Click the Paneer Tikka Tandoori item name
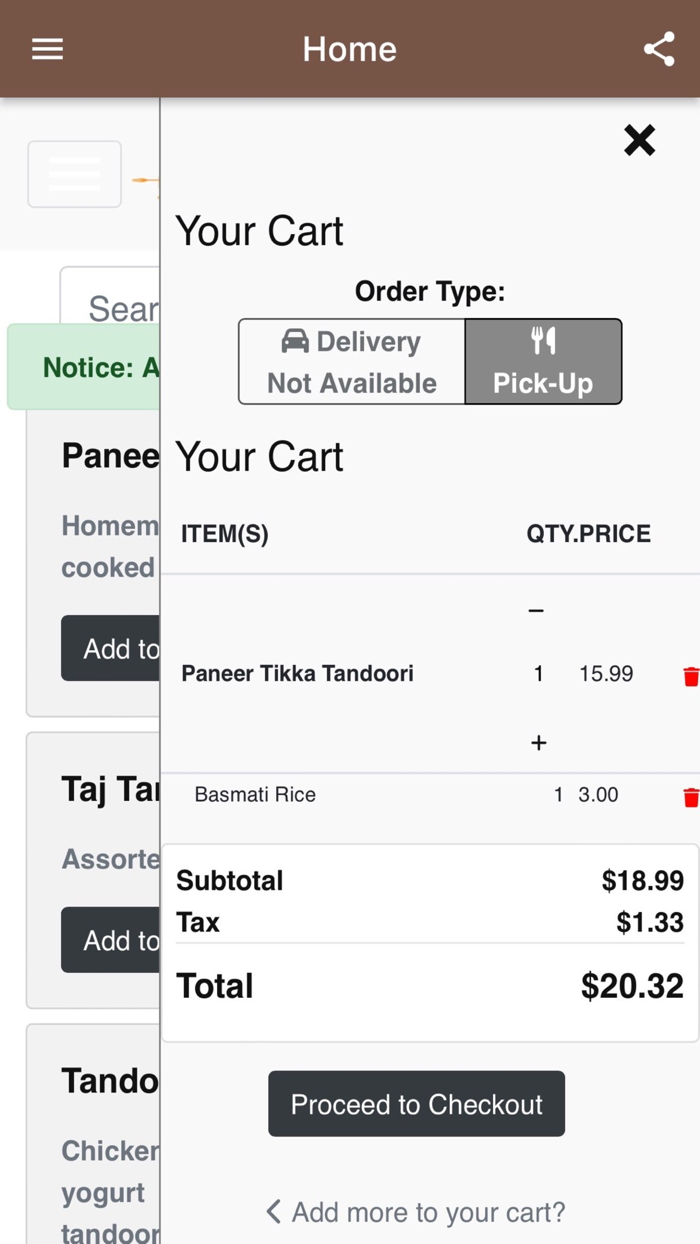The height and width of the screenshot is (1244, 700). [297, 673]
